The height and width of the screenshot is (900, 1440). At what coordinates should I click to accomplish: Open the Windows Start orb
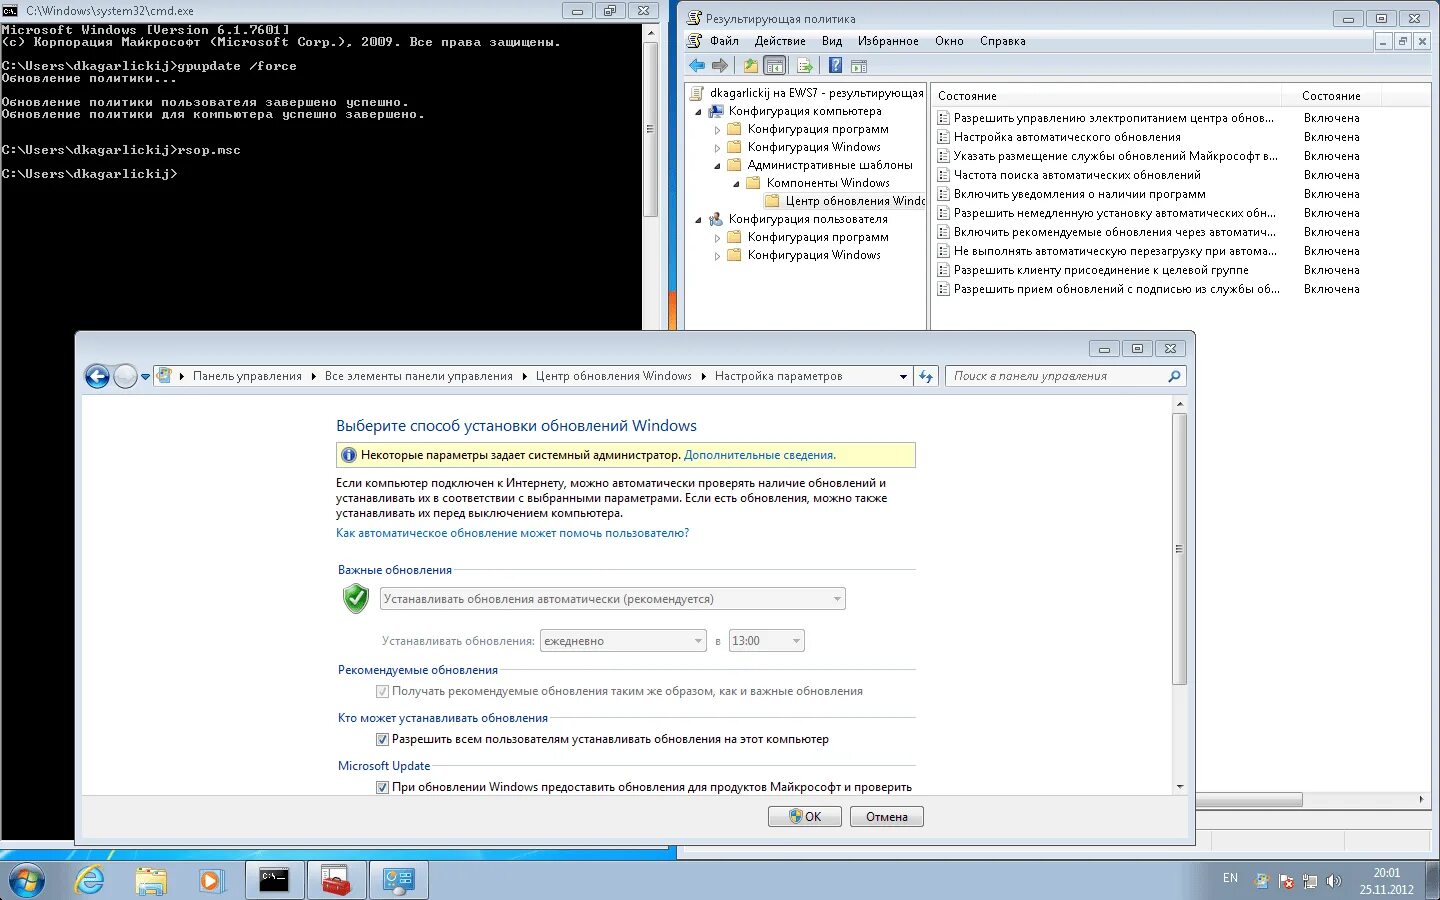point(27,881)
